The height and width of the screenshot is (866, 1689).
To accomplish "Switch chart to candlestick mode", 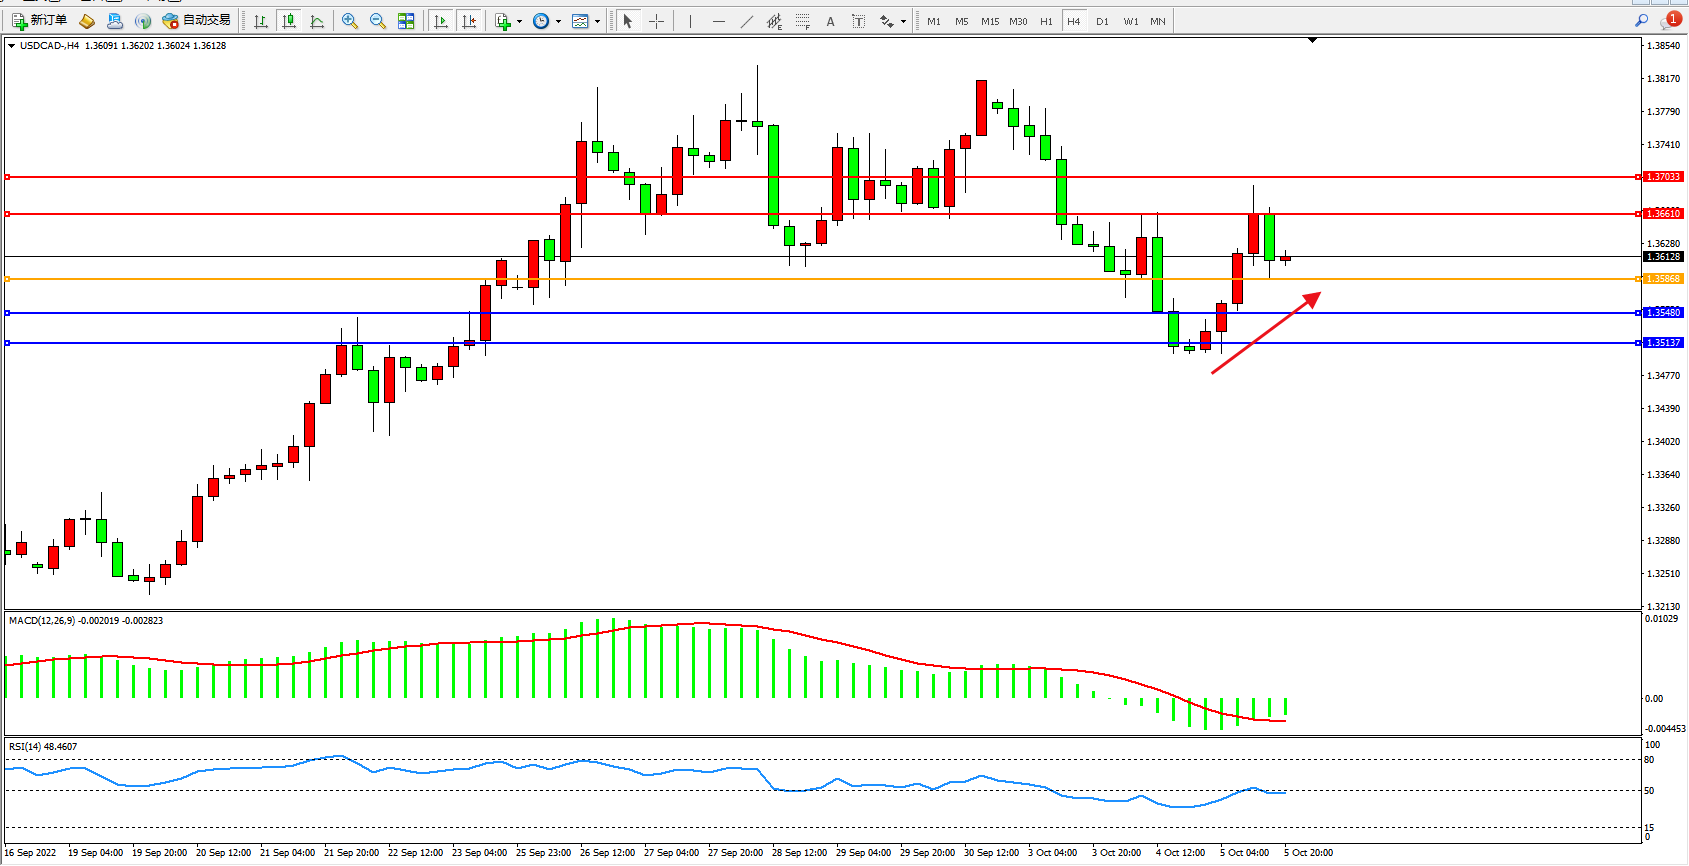I will [289, 21].
